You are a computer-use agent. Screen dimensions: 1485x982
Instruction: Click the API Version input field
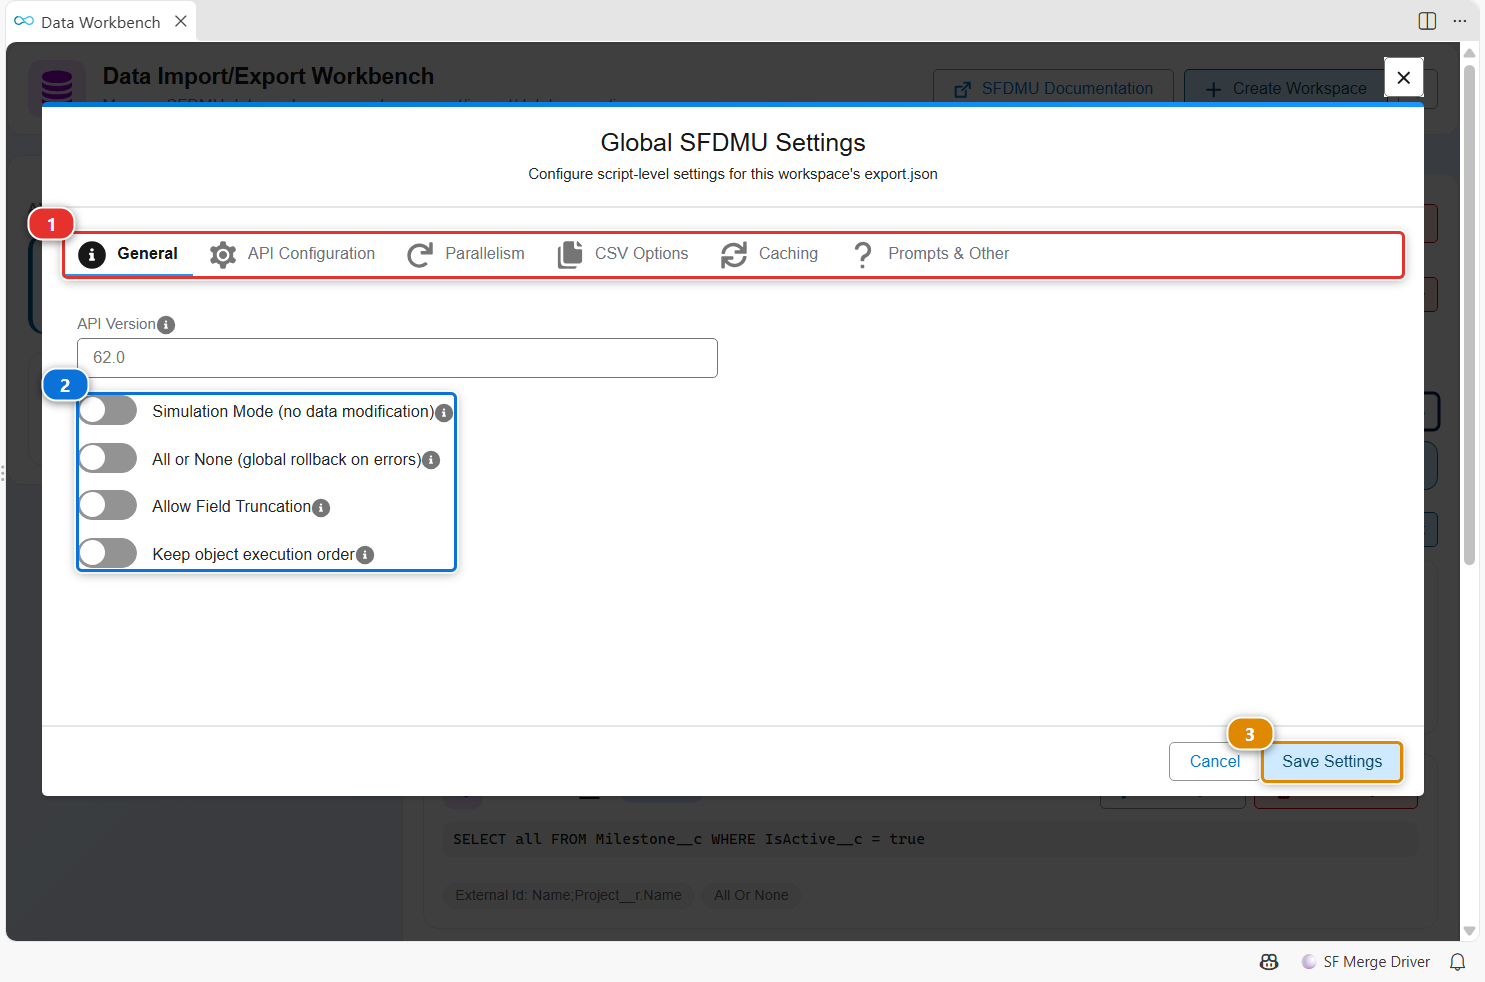point(397,358)
